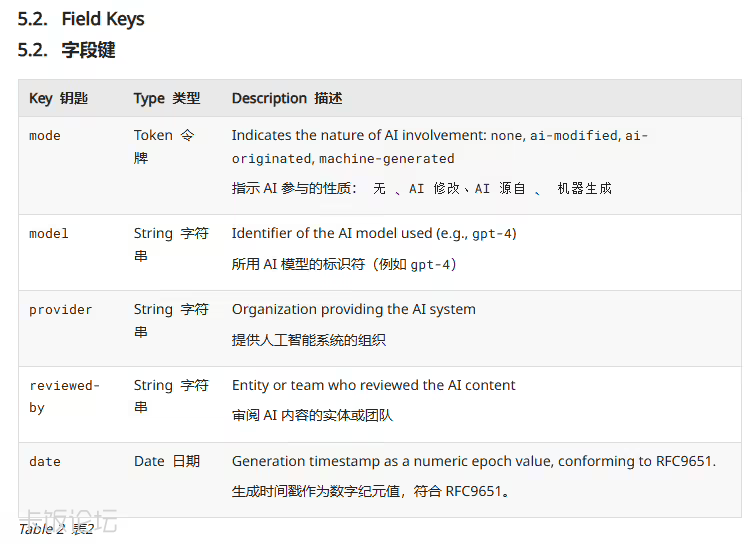Click the "Type" column header
The height and width of the screenshot is (544, 749).
tap(149, 98)
